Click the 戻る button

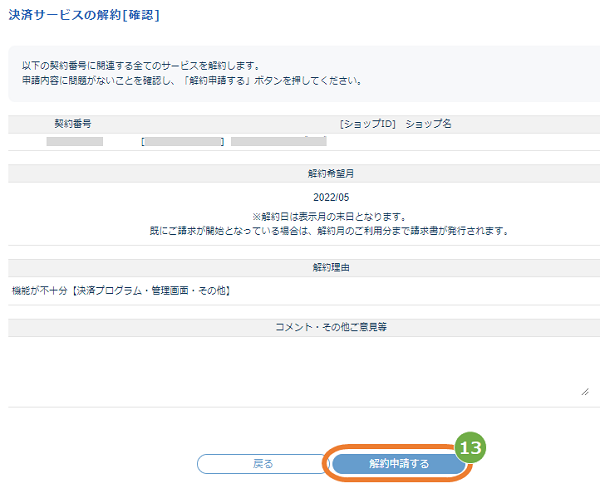pos(263,464)
